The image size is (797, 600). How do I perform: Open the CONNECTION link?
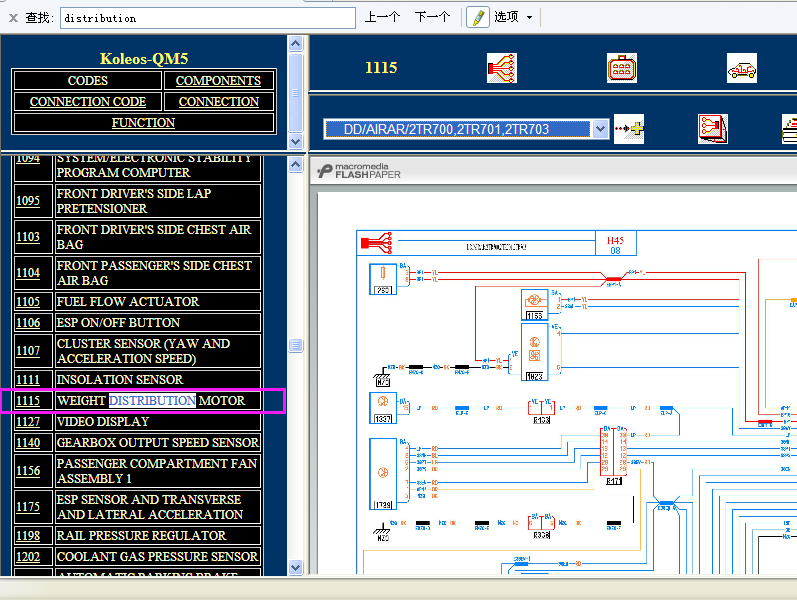coord(219,102)
